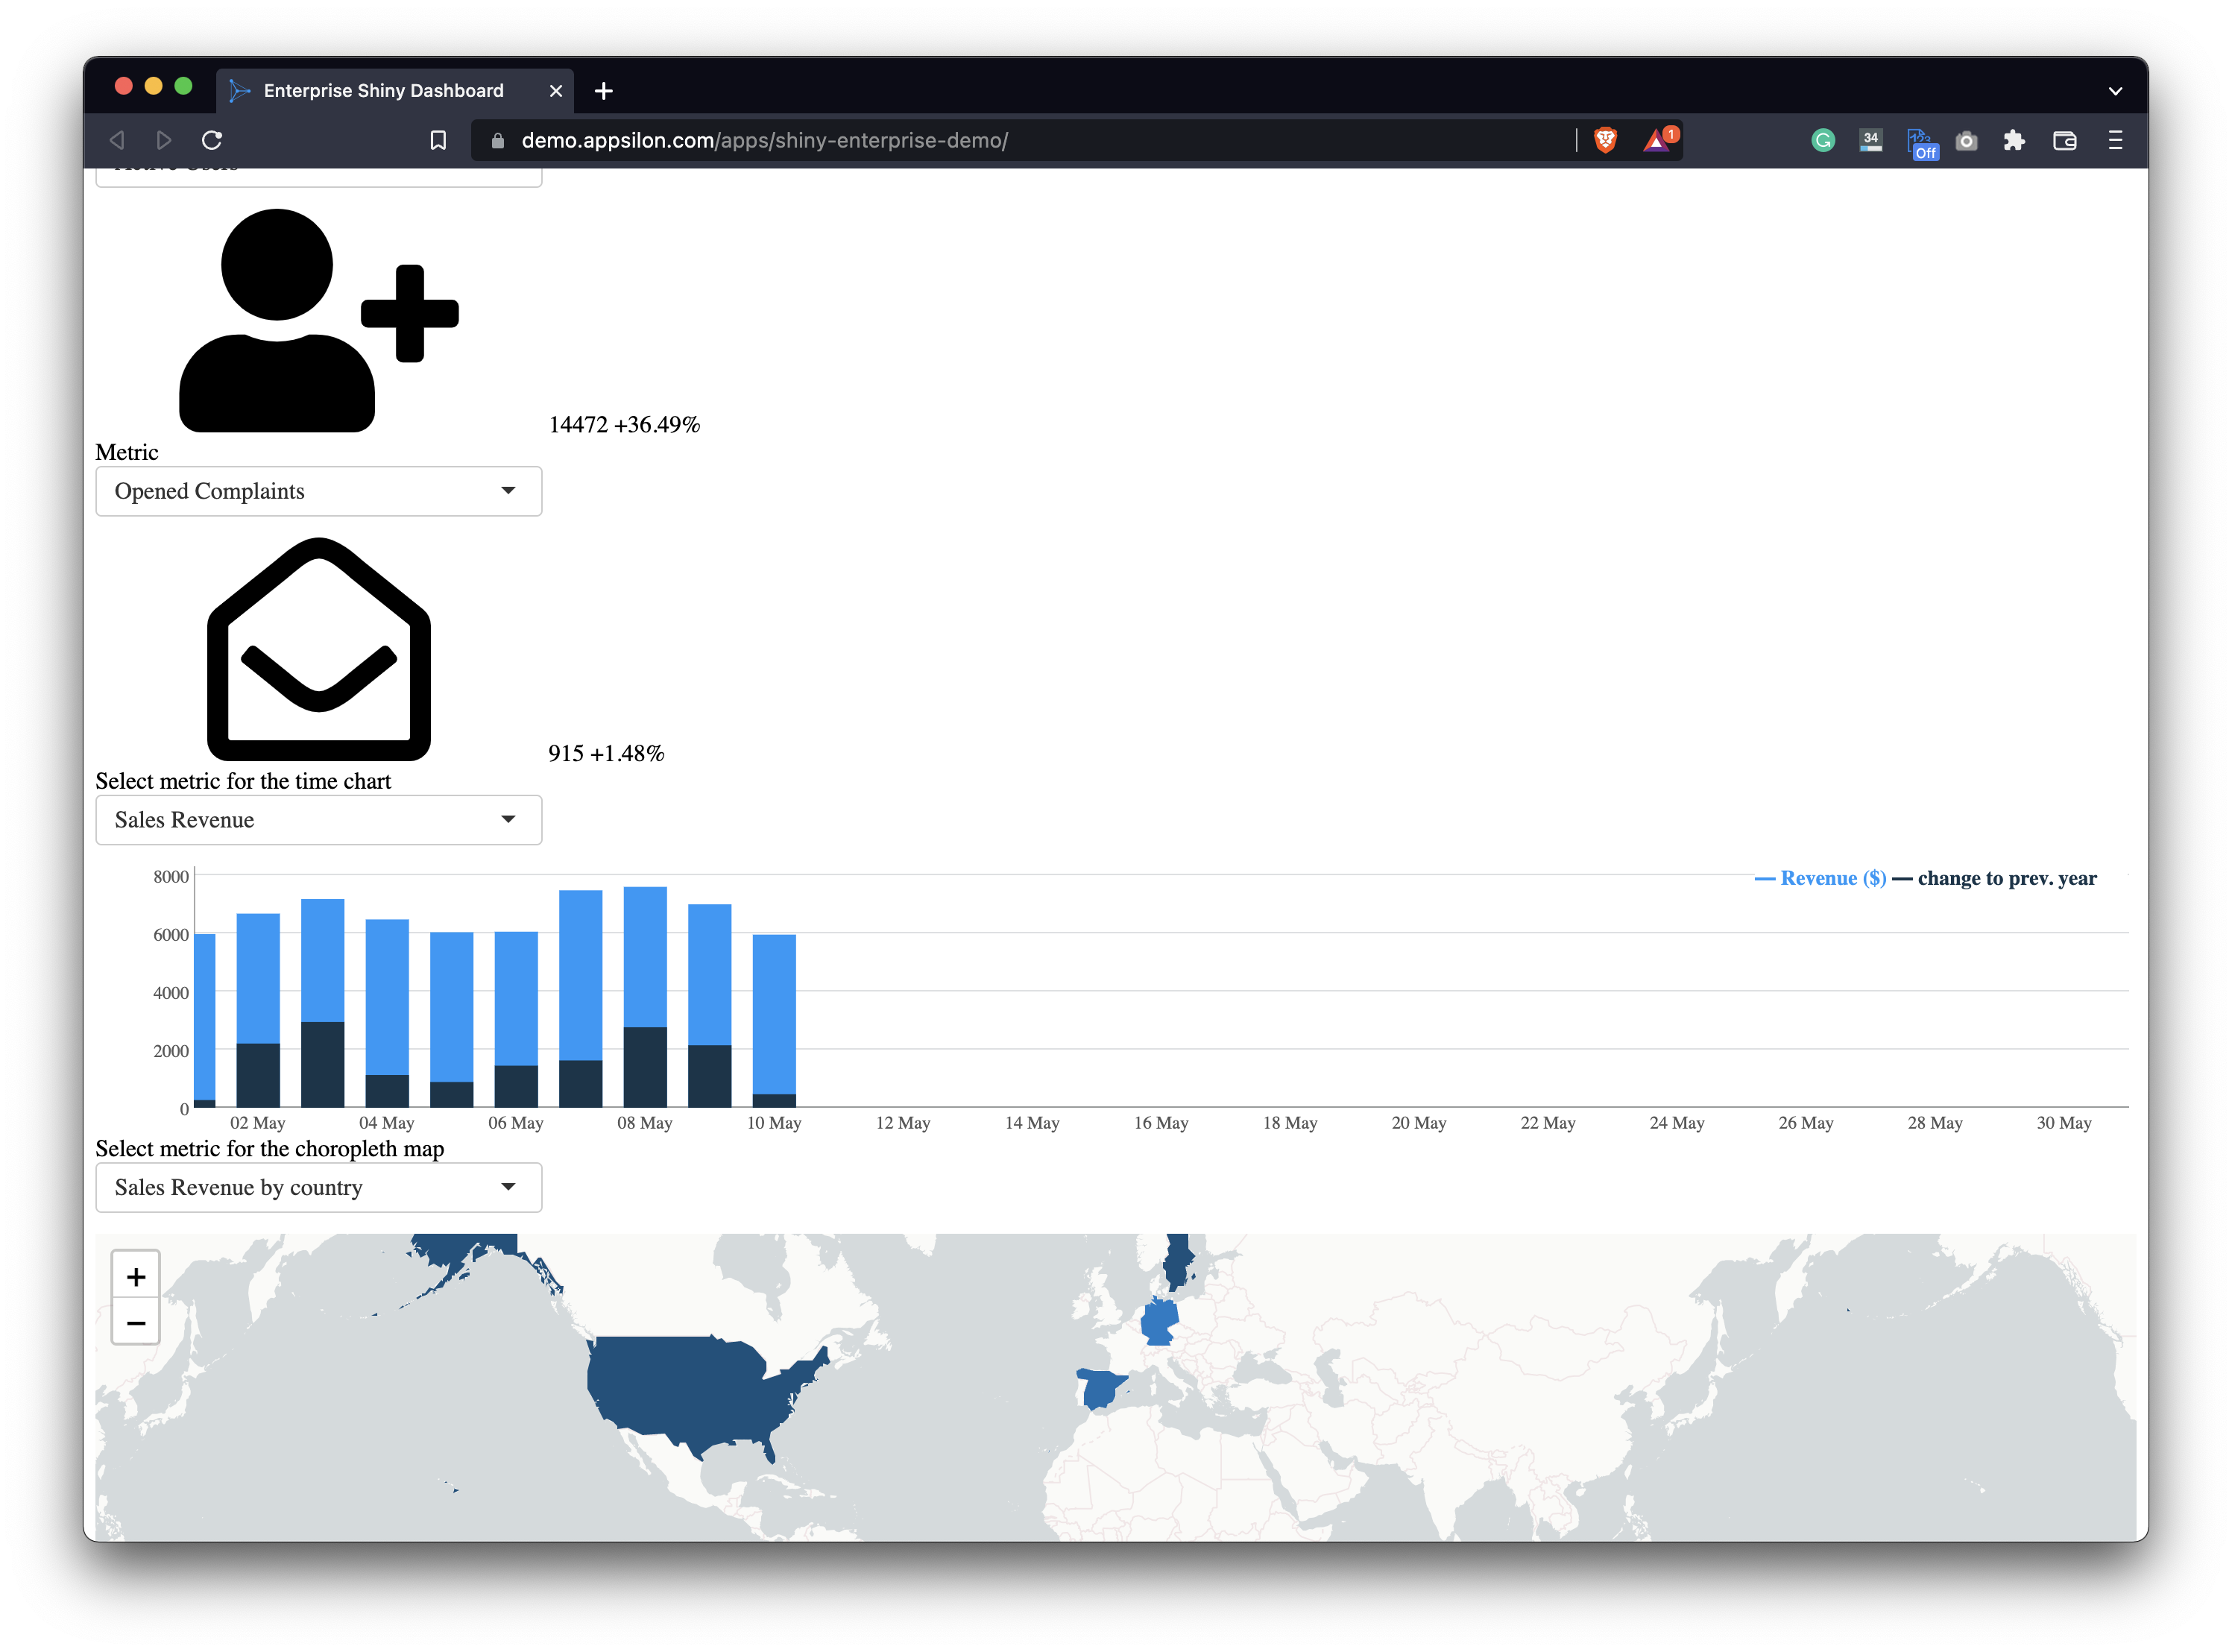Expand the Select metric for choropleth map dropdown
The height and width of the screenshot is (1652, 2232).
(318, 1187)
